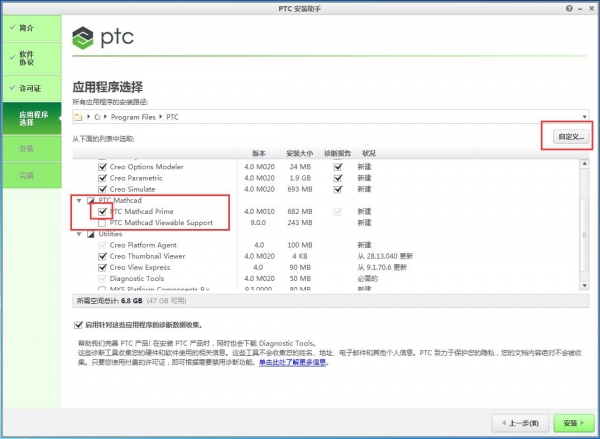Image resolution: width=600 pixels, height=439 pixels.
Task: Toggle diagnostic report for Creo Simulate
Action: tap(338, 189)
